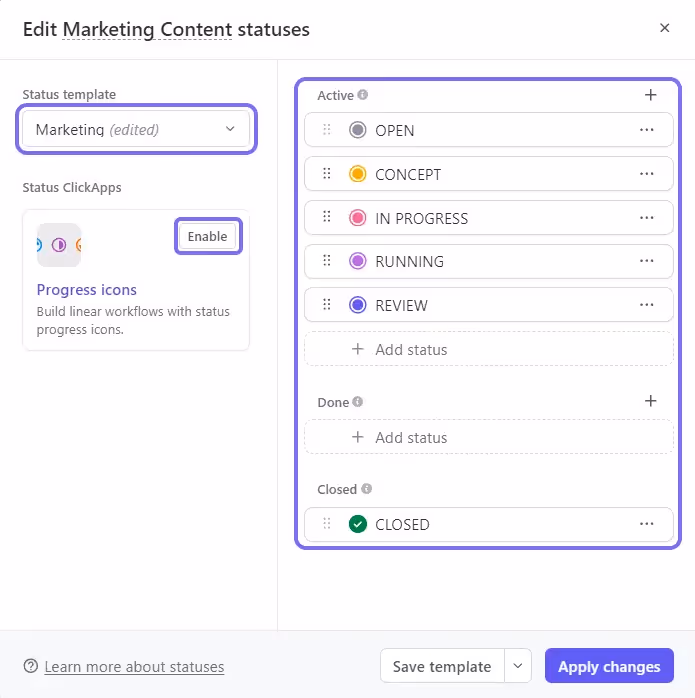This screenshot has height=698, width=695.
Task: Click Add status under Done group
Action: pyautogui.click(x=410, y=438)
